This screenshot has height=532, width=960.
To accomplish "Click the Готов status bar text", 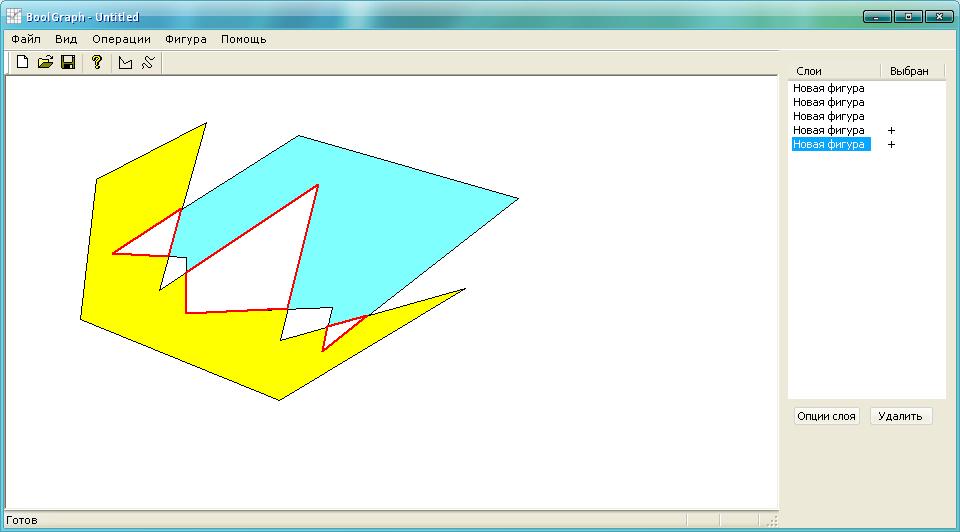I will tap(22, 520).
